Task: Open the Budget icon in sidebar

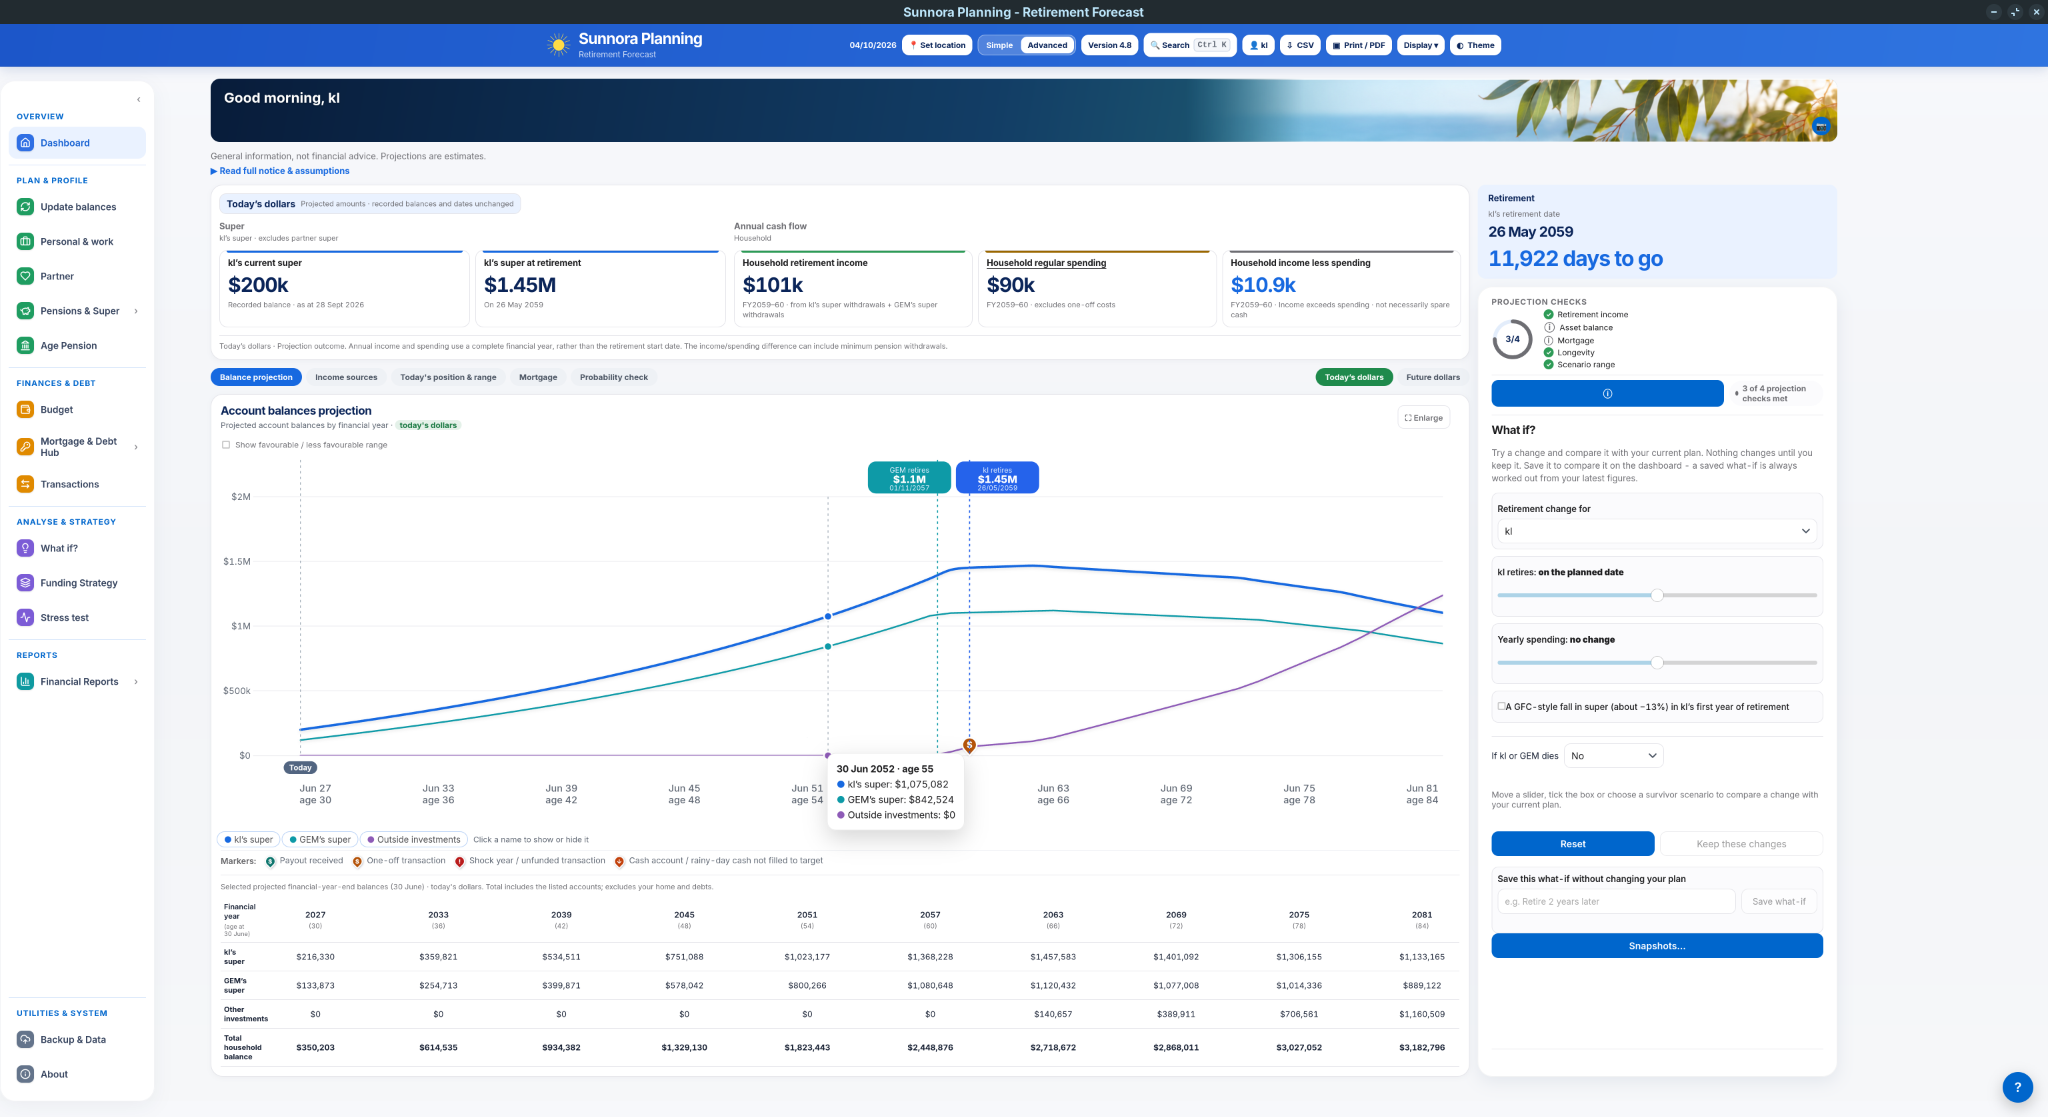Action: 26,410
